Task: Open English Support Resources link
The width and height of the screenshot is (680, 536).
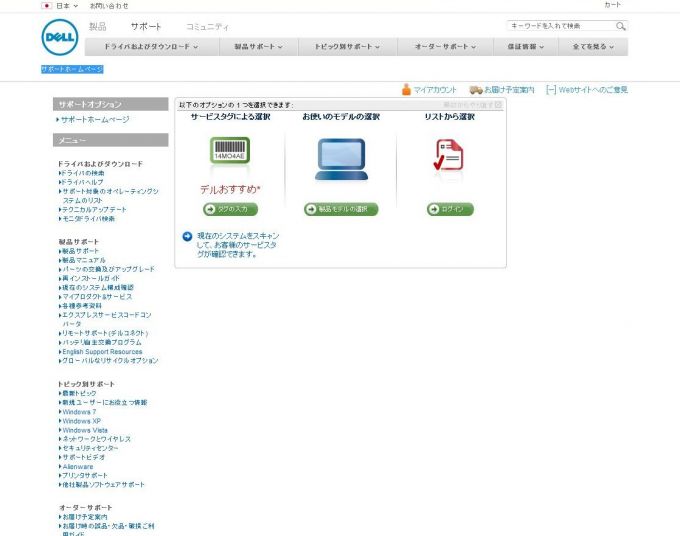Action: (102, 352)
